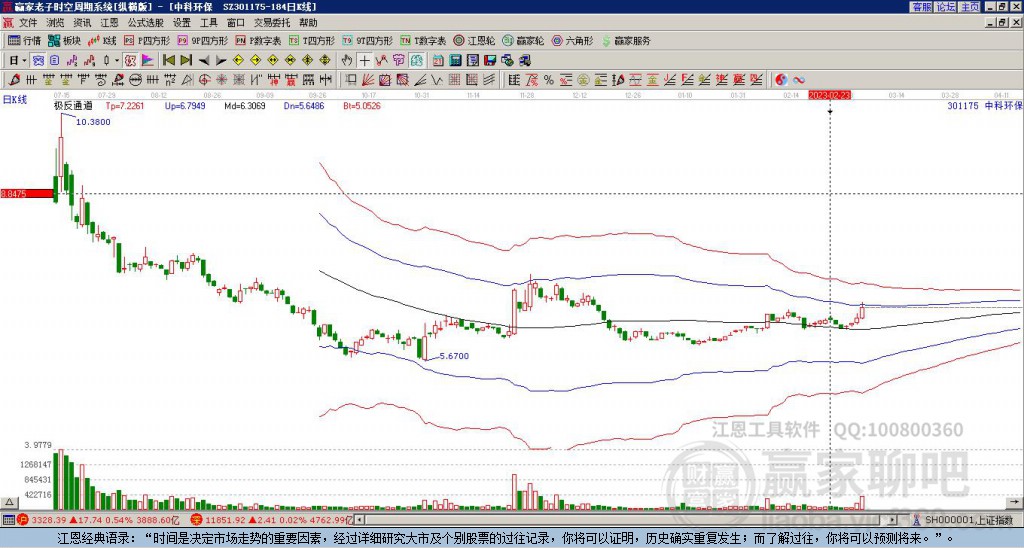This screenshot has height=548, width=1024.
Task: Click the 板块 toolbar button
Action: point(64,40)
